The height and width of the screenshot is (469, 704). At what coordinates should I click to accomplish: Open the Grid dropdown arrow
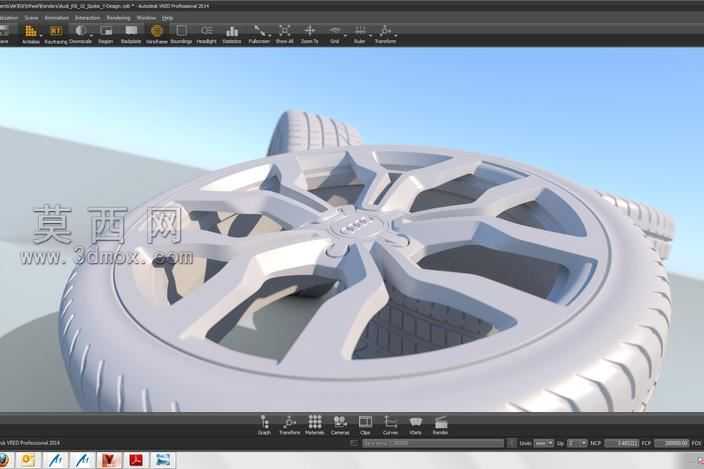click(345, 35)
